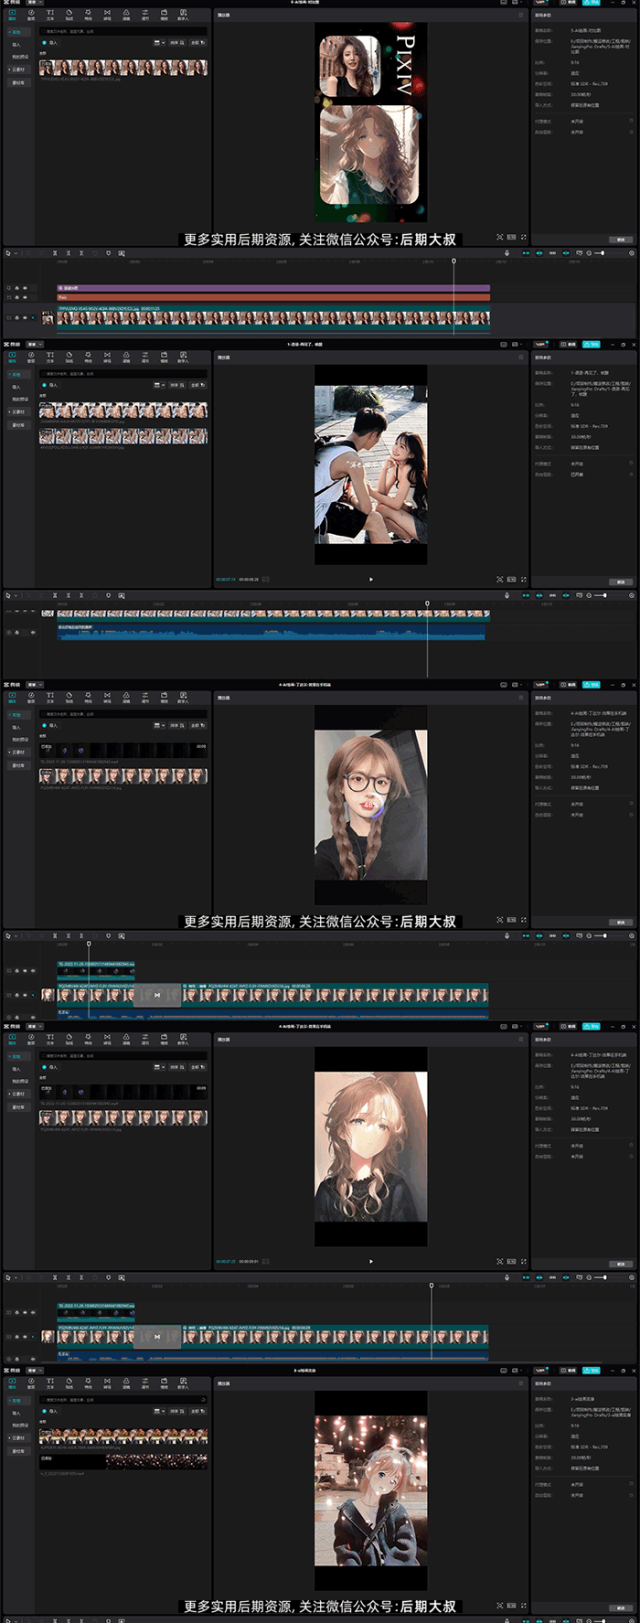Play the preview in the anime portrait player
This screenshot has width=640, height=1623.
click(x=370, y=1261)
